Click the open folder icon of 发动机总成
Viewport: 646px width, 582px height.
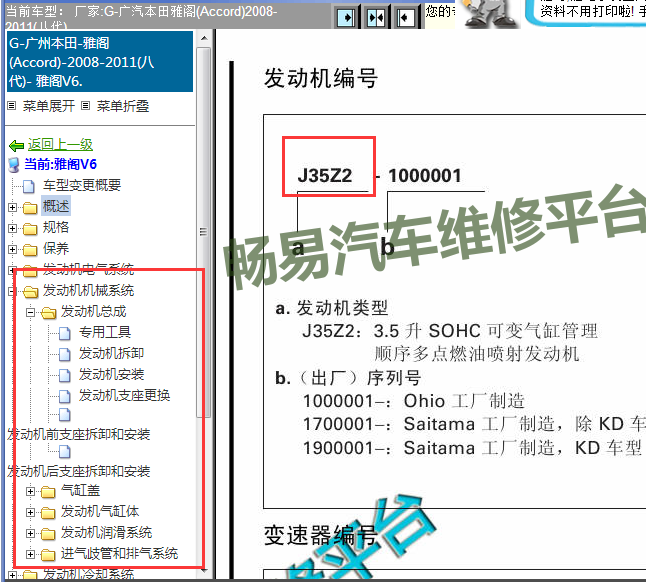coord(48,313)
